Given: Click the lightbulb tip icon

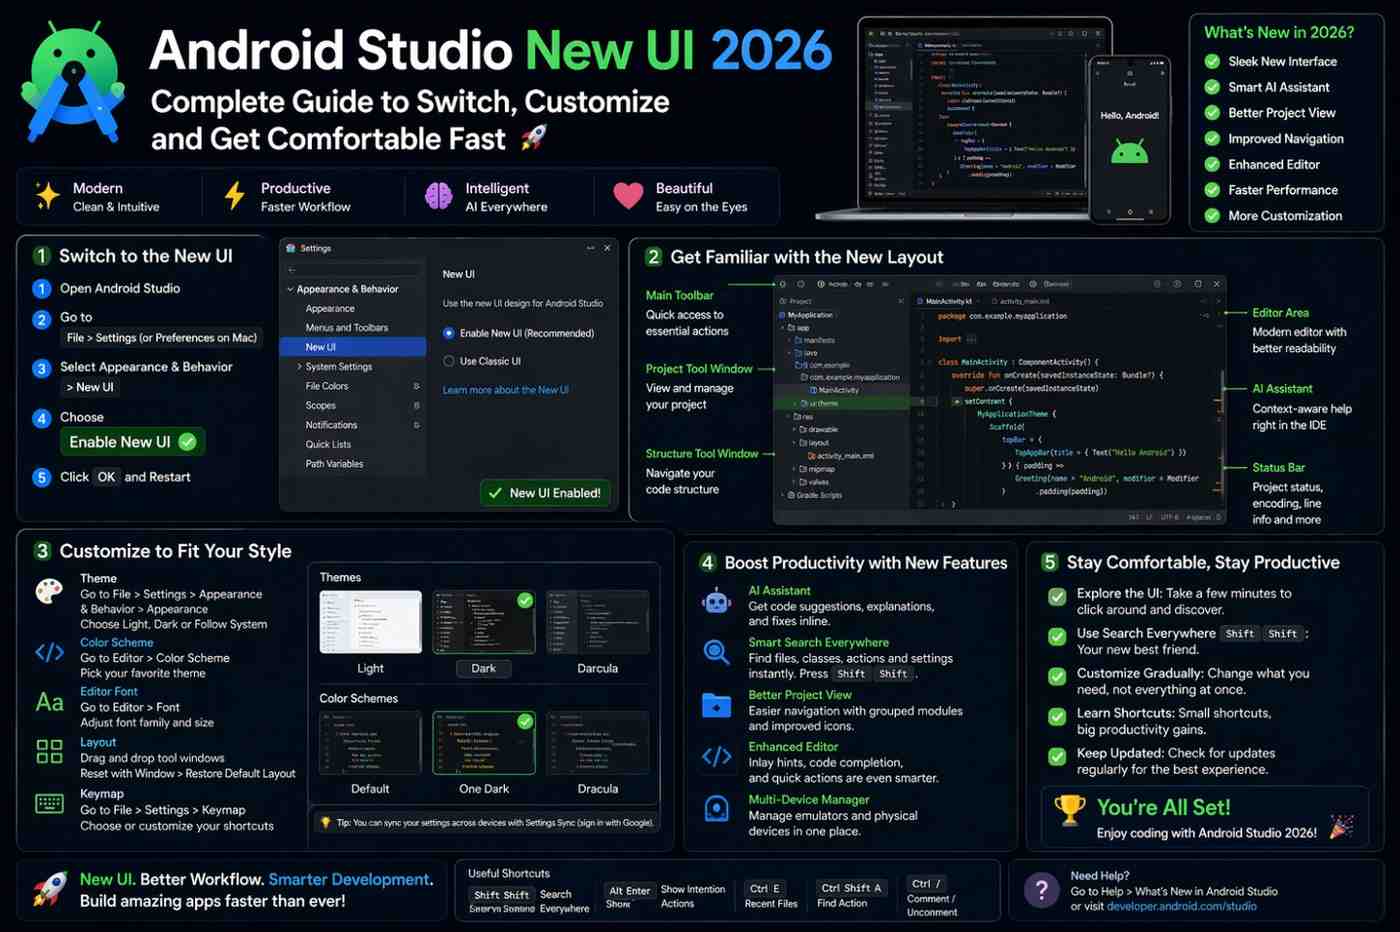Looking at the screenshot, I should (325, 822).
